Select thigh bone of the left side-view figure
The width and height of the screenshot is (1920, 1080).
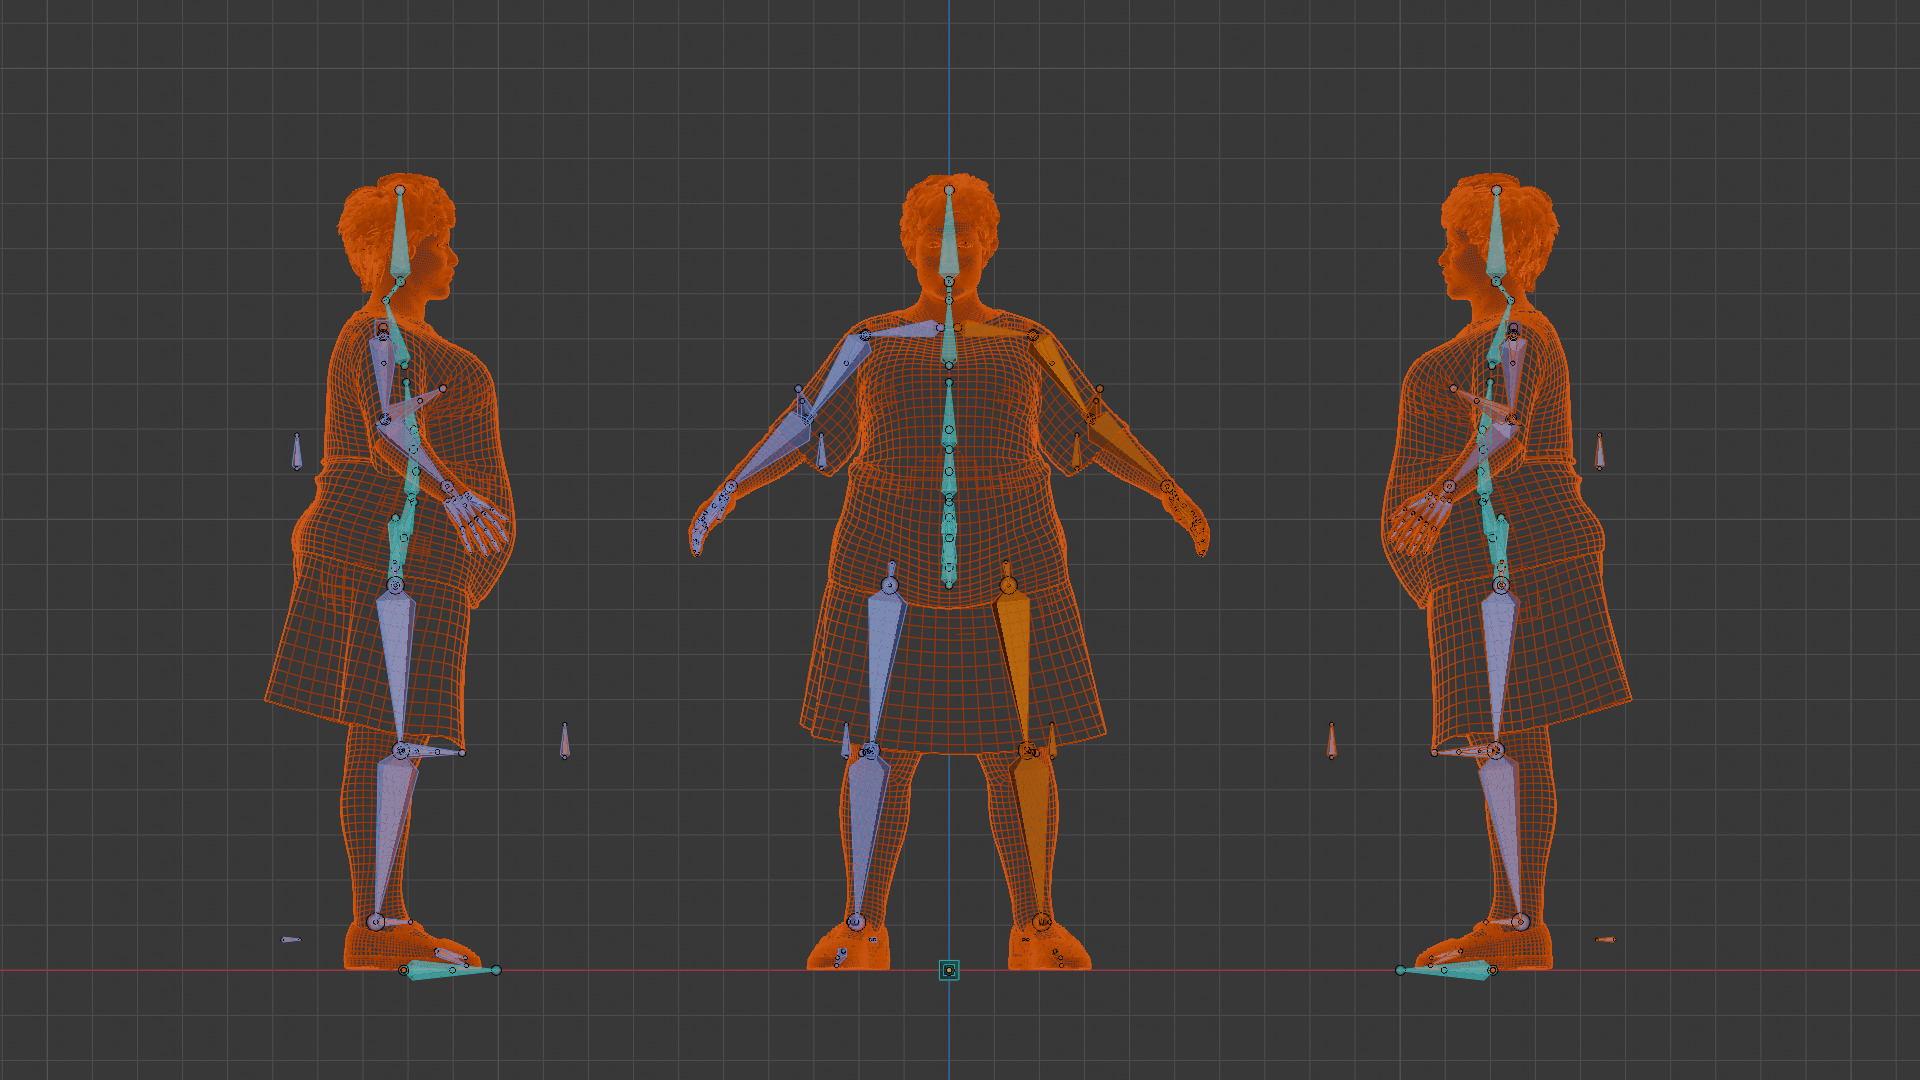coord(395,660)
